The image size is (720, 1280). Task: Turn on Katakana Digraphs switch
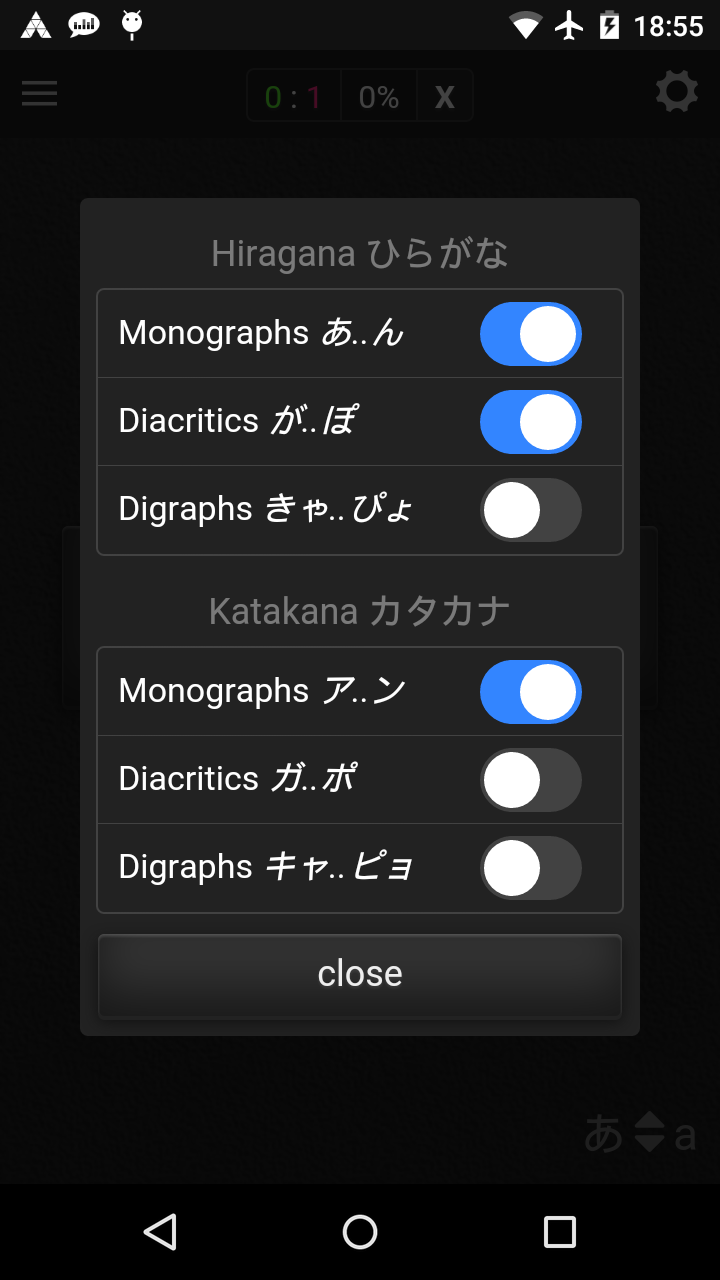[x=530, y=868]
